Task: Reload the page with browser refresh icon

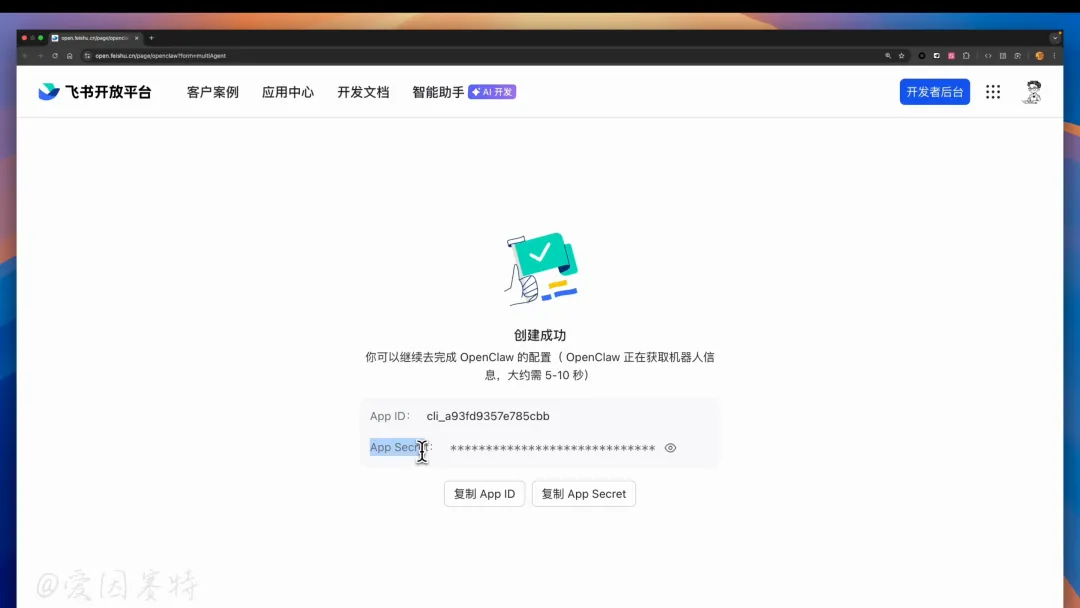Action: [x=55, y=56]
